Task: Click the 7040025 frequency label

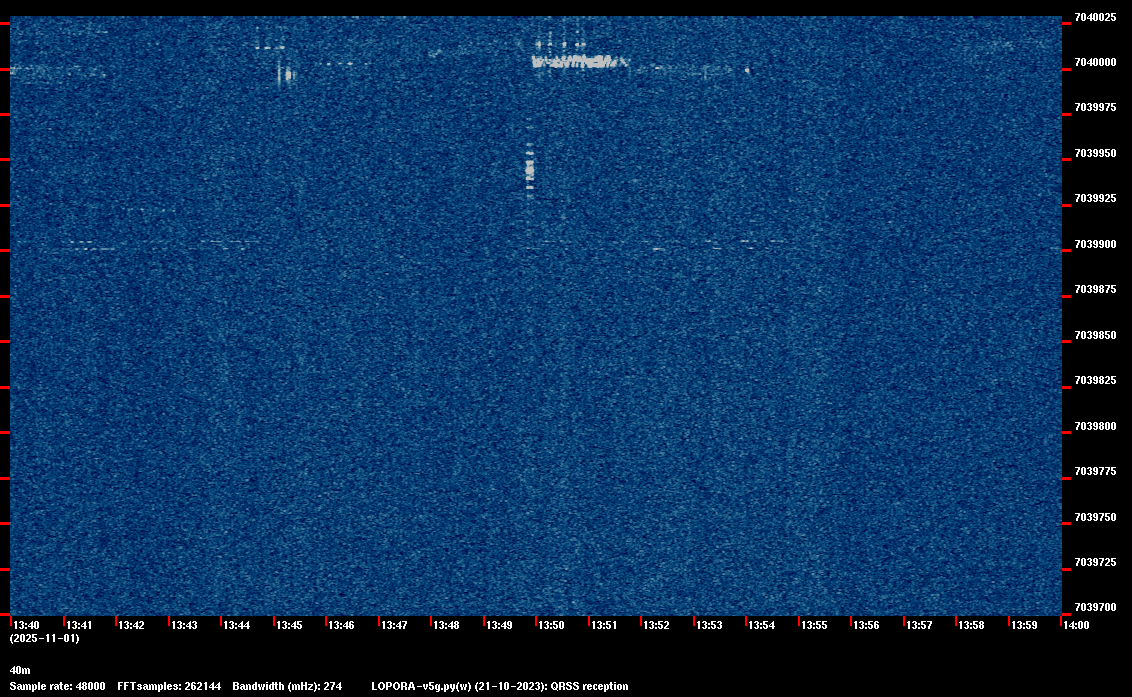Action: 1095,17
